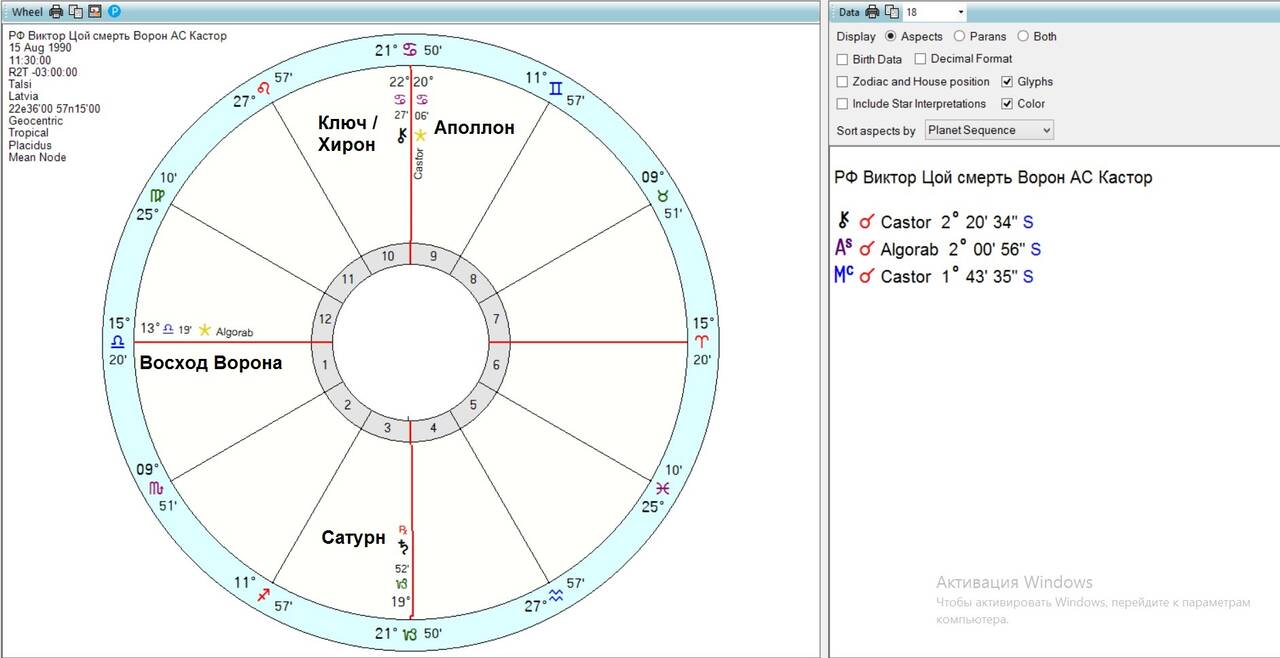Click the chart title above the aspects list
1280x658 pixels.
coord(993,178)
